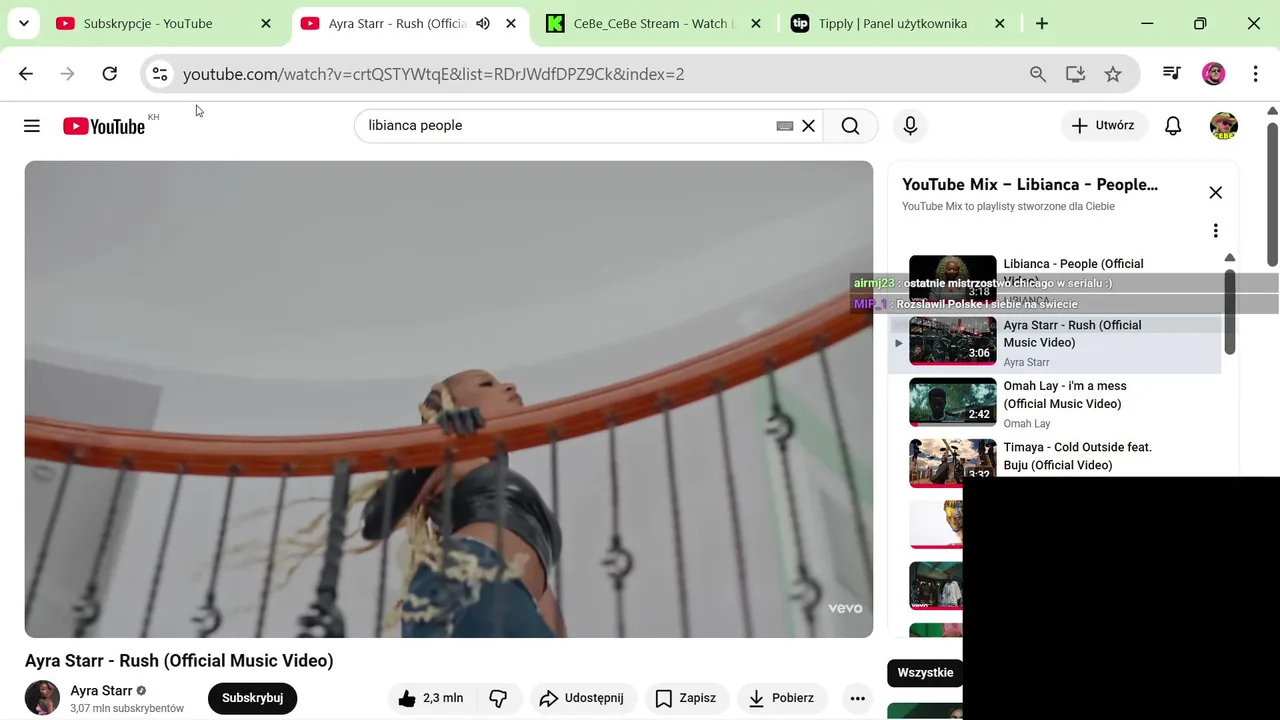Collapse playlist using small up arrow
The width and height of the screenshot is (1280, 720).
tap(1230, 258)
